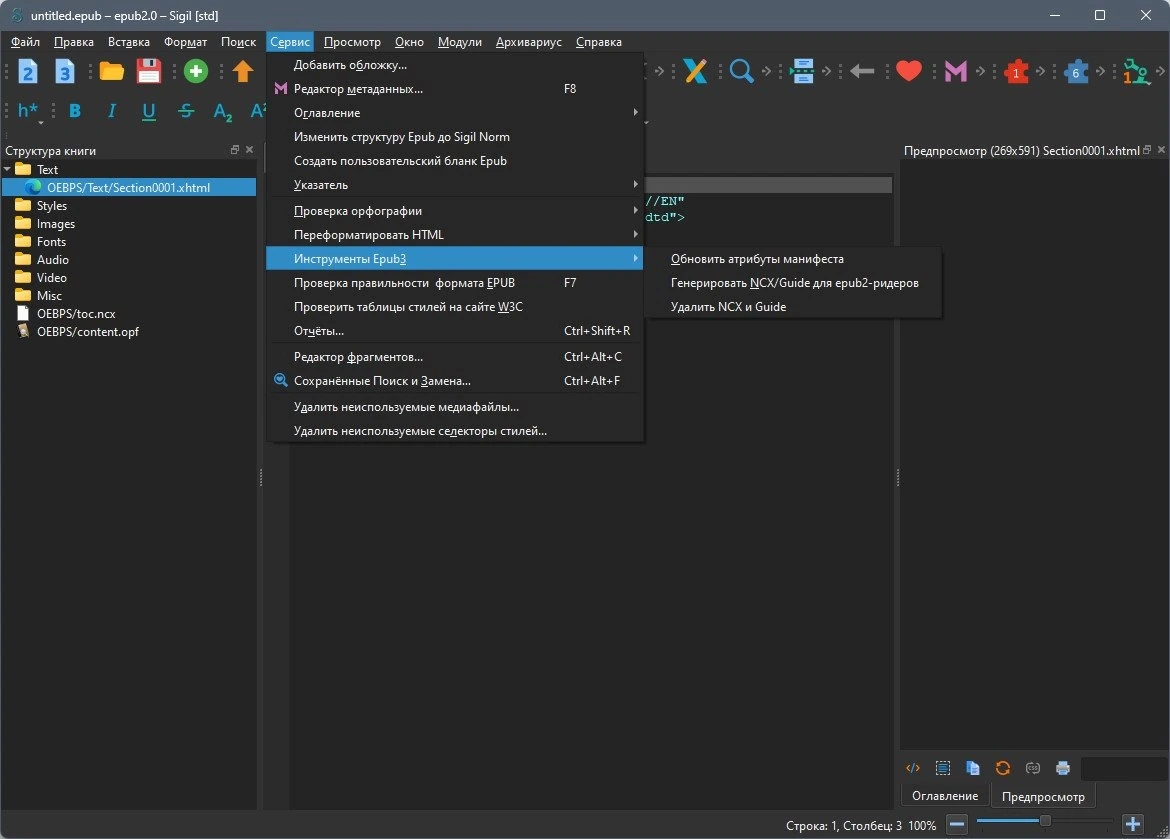Click the preview select-all icon
1170x839 pixels.
[942, 768]
